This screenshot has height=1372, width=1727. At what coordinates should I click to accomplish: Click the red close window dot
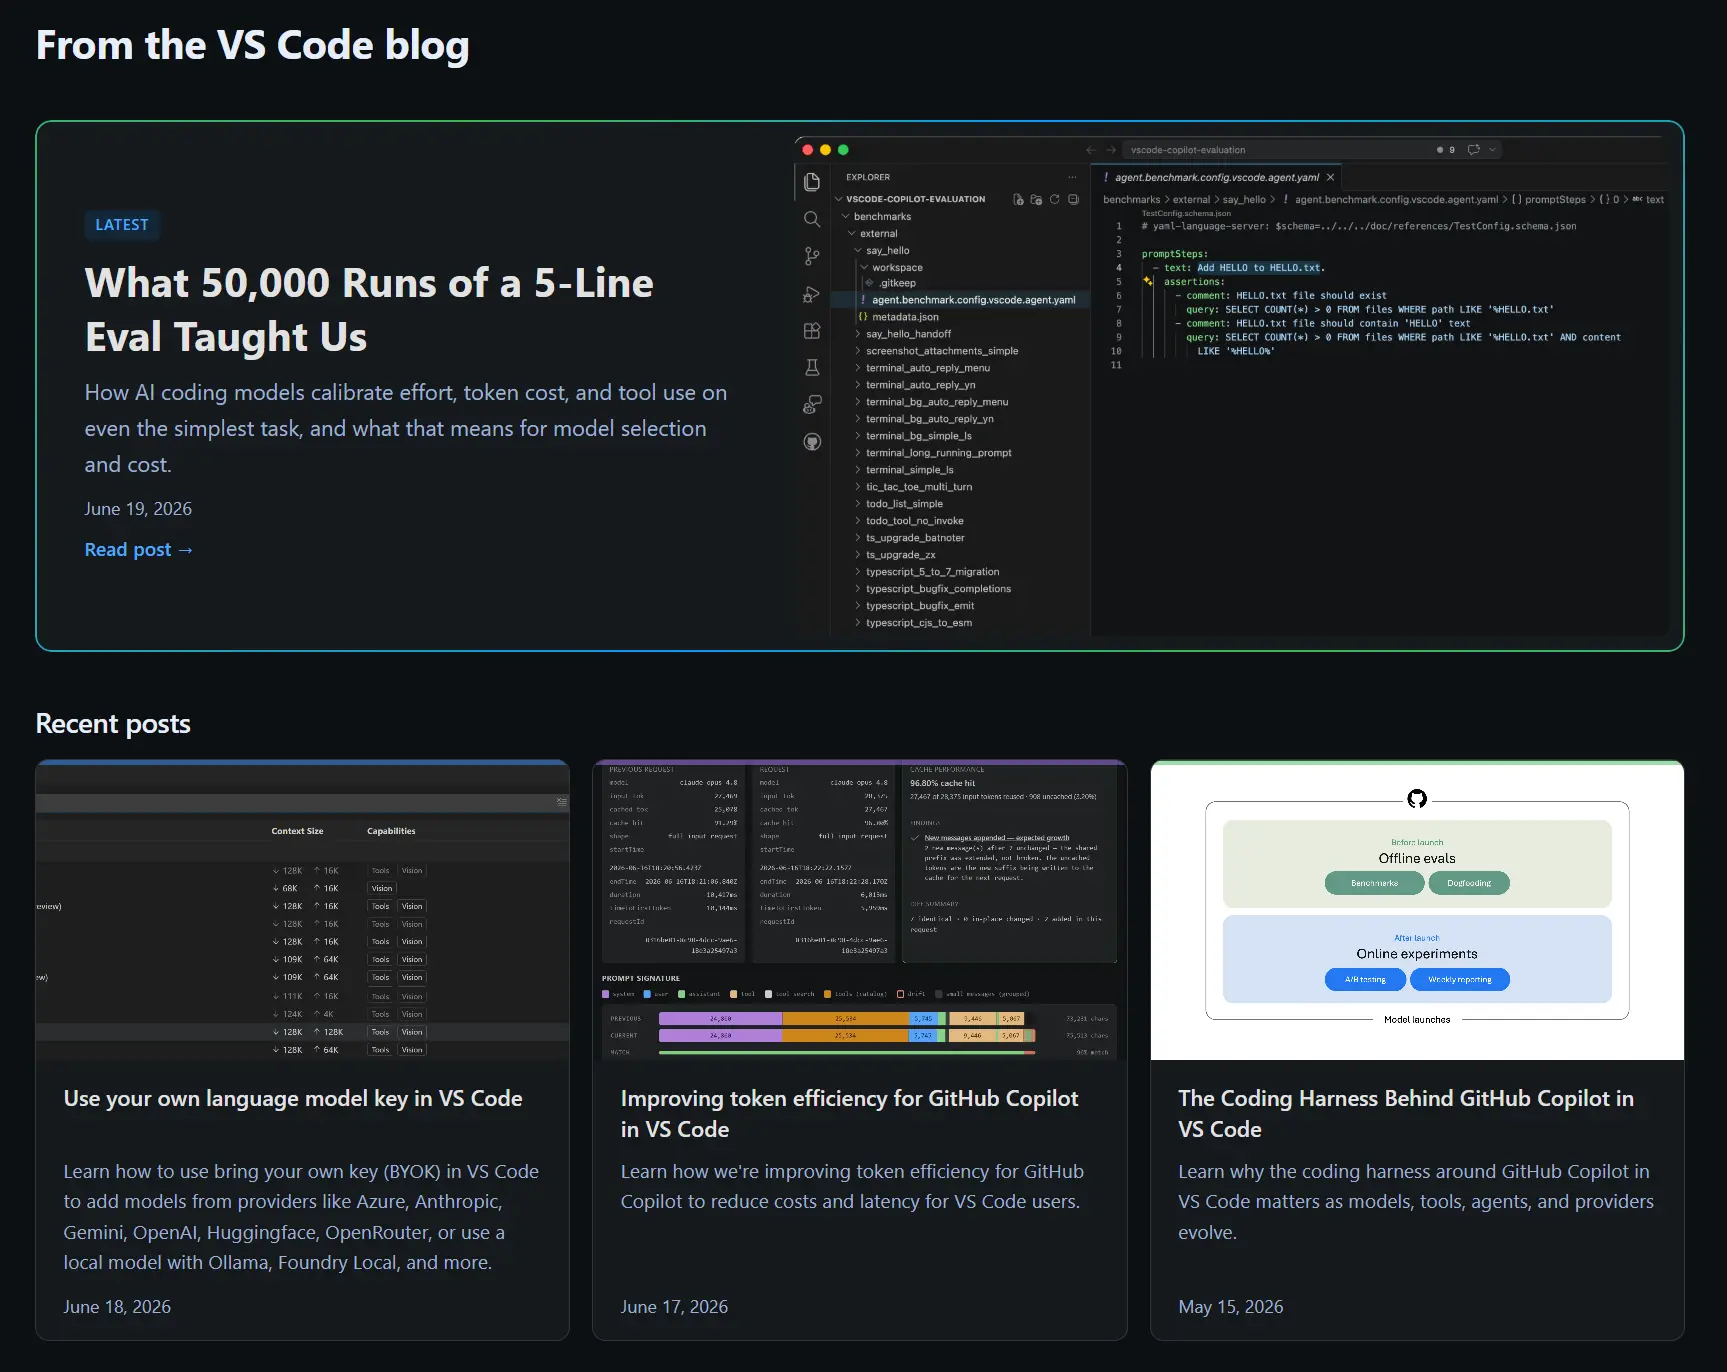pos(808,150)
